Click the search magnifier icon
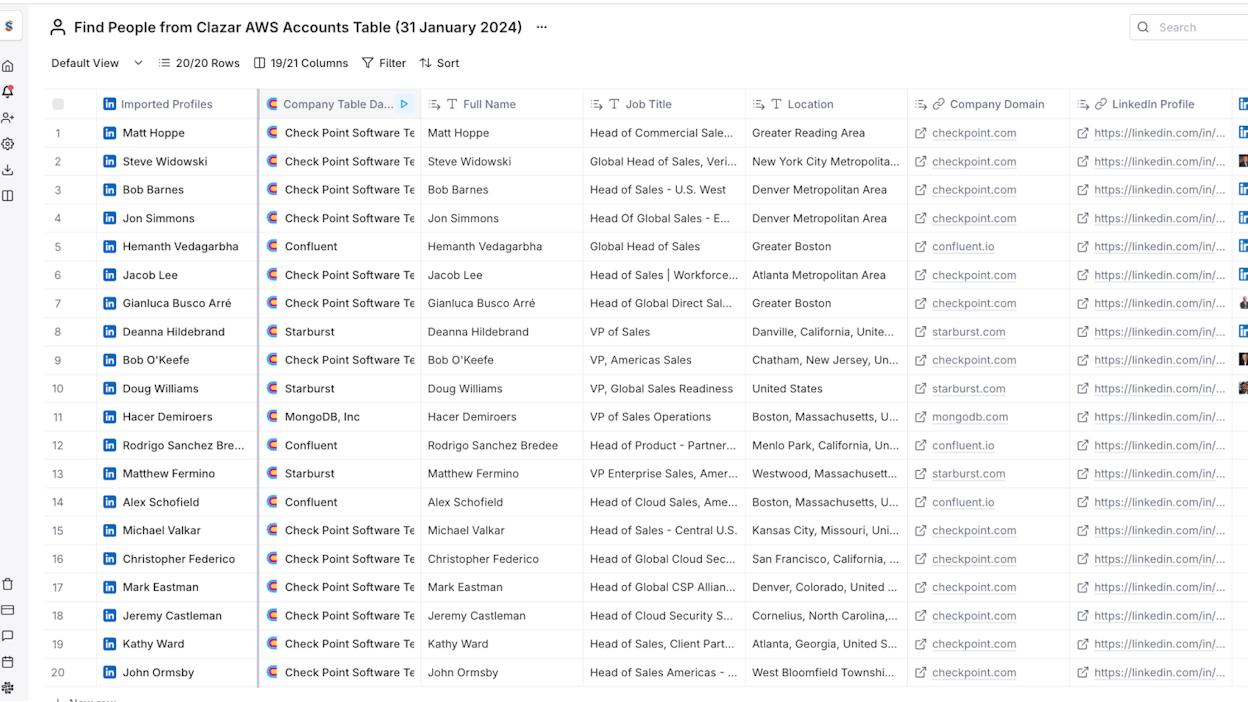This screenshot has width=1248, height=702. pyautogui.click(x=1144, y=27)
